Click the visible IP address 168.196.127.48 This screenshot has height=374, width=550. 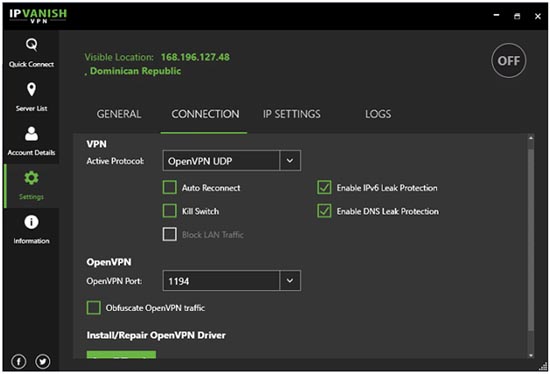point(195,57)
